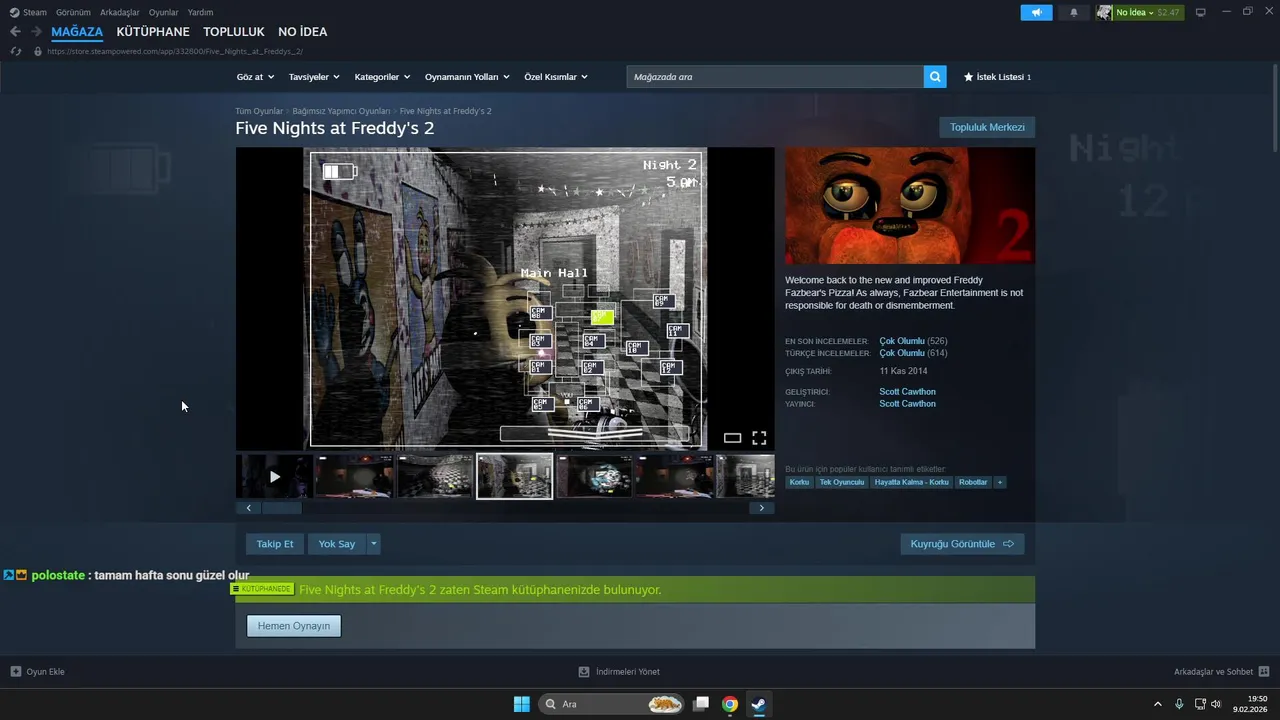The width and height of the screenshot is (1280, 720).
Task: Click the microphone tray icon
Action: coord(1180,704)
